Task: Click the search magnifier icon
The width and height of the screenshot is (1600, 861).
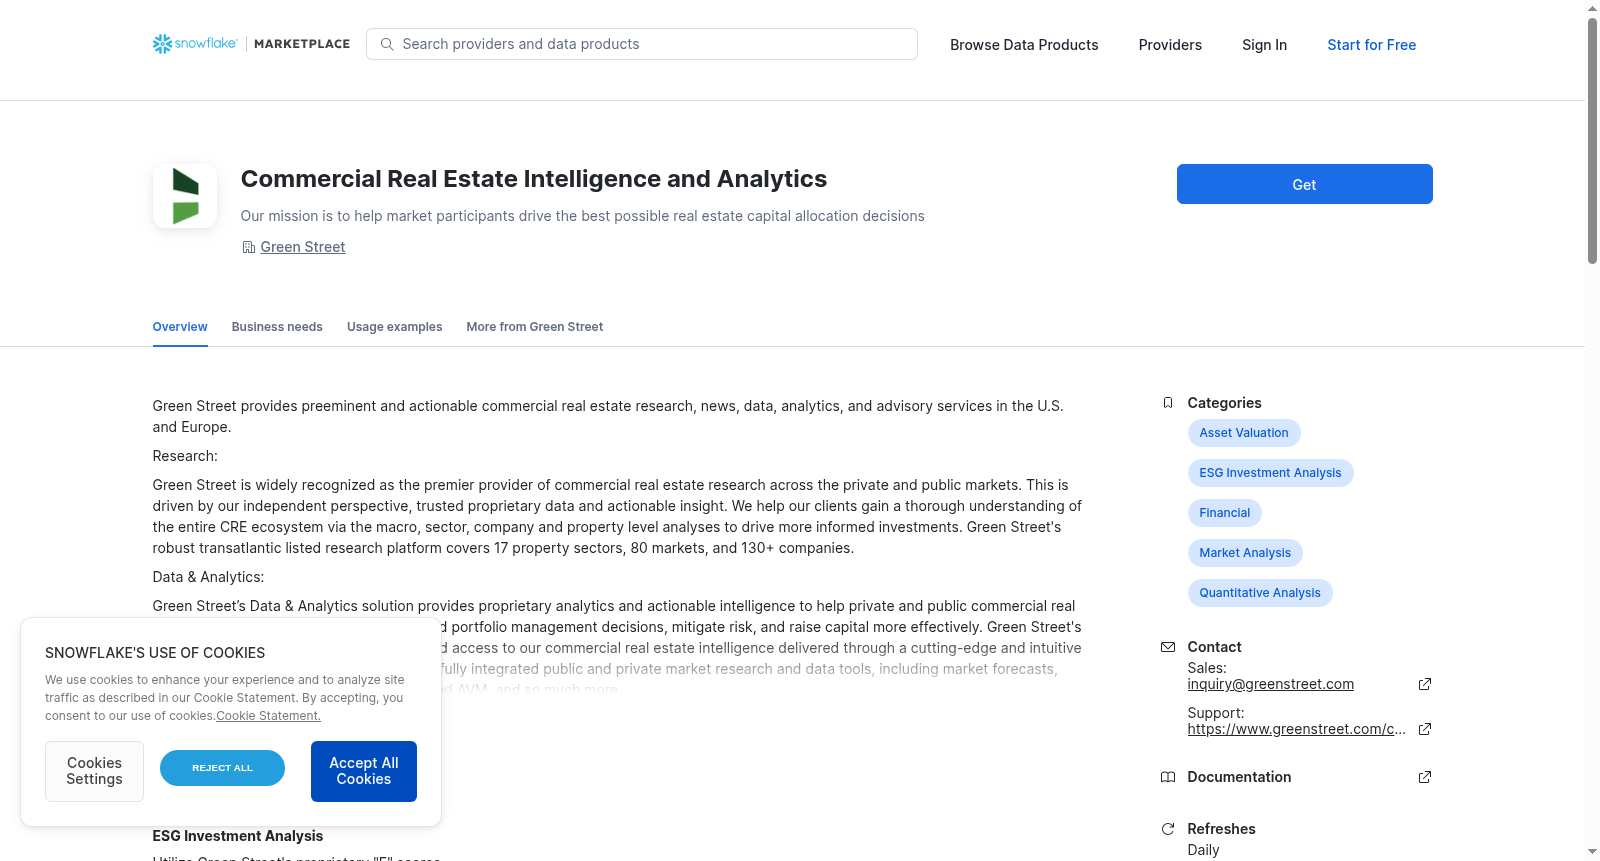Action: 387,44
